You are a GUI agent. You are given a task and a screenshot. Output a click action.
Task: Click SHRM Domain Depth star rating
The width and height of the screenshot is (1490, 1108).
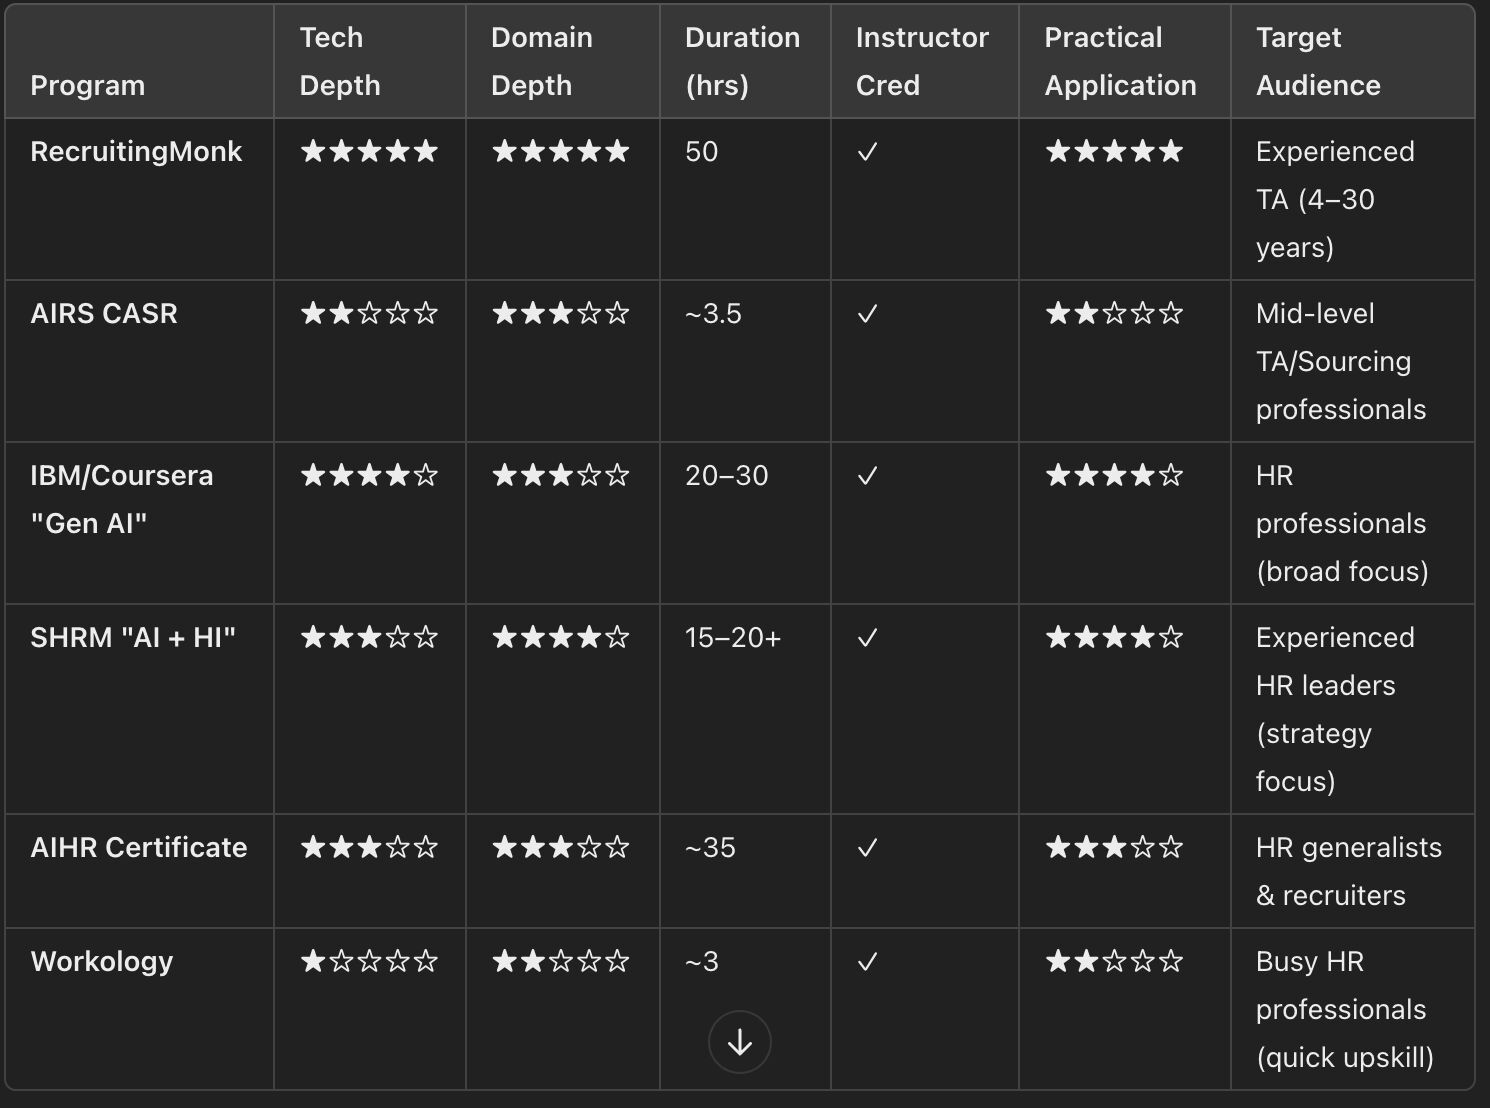click(x=561, y=638)
